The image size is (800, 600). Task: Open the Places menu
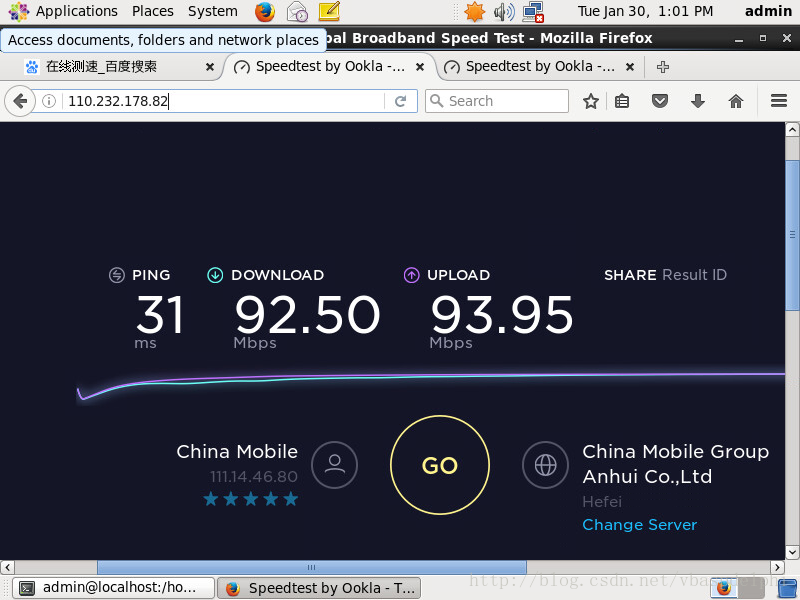[153, 11]
